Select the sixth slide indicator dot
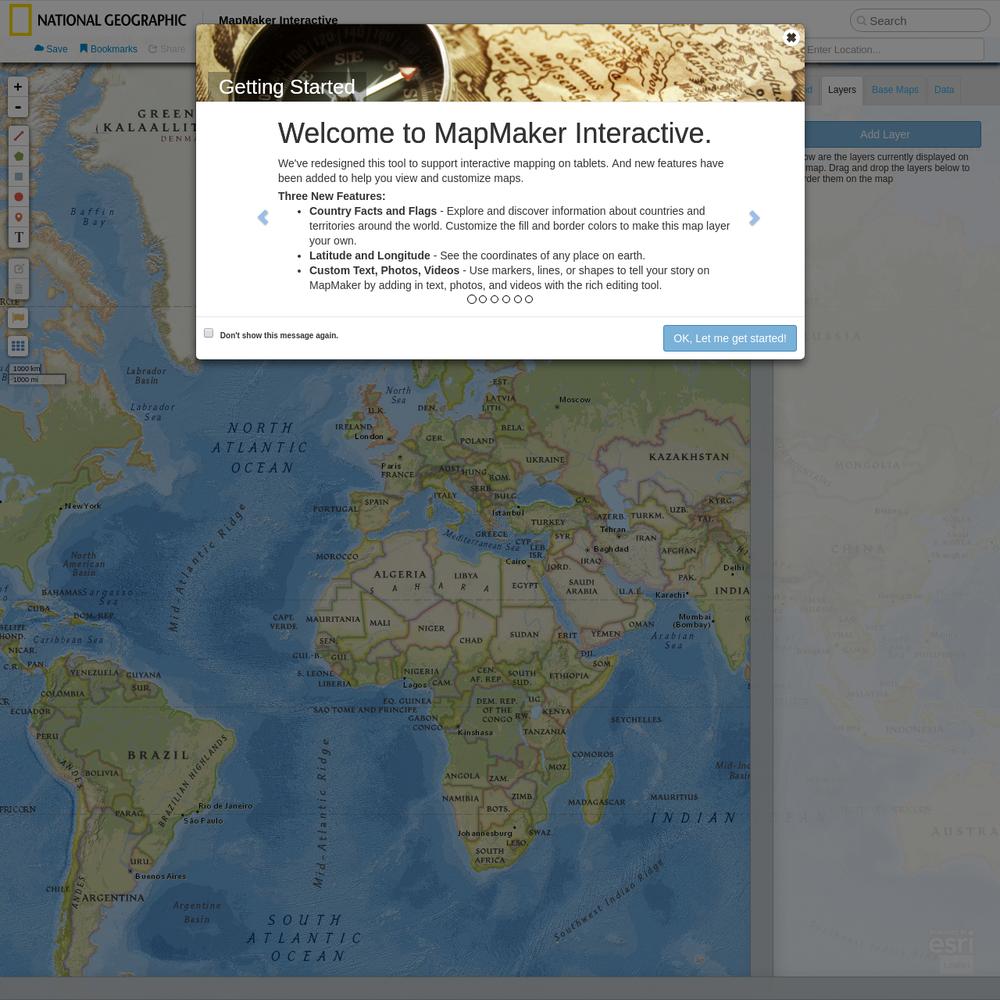The height and width of the screenshot is (1000, 1000). click(x=529, y=299)
